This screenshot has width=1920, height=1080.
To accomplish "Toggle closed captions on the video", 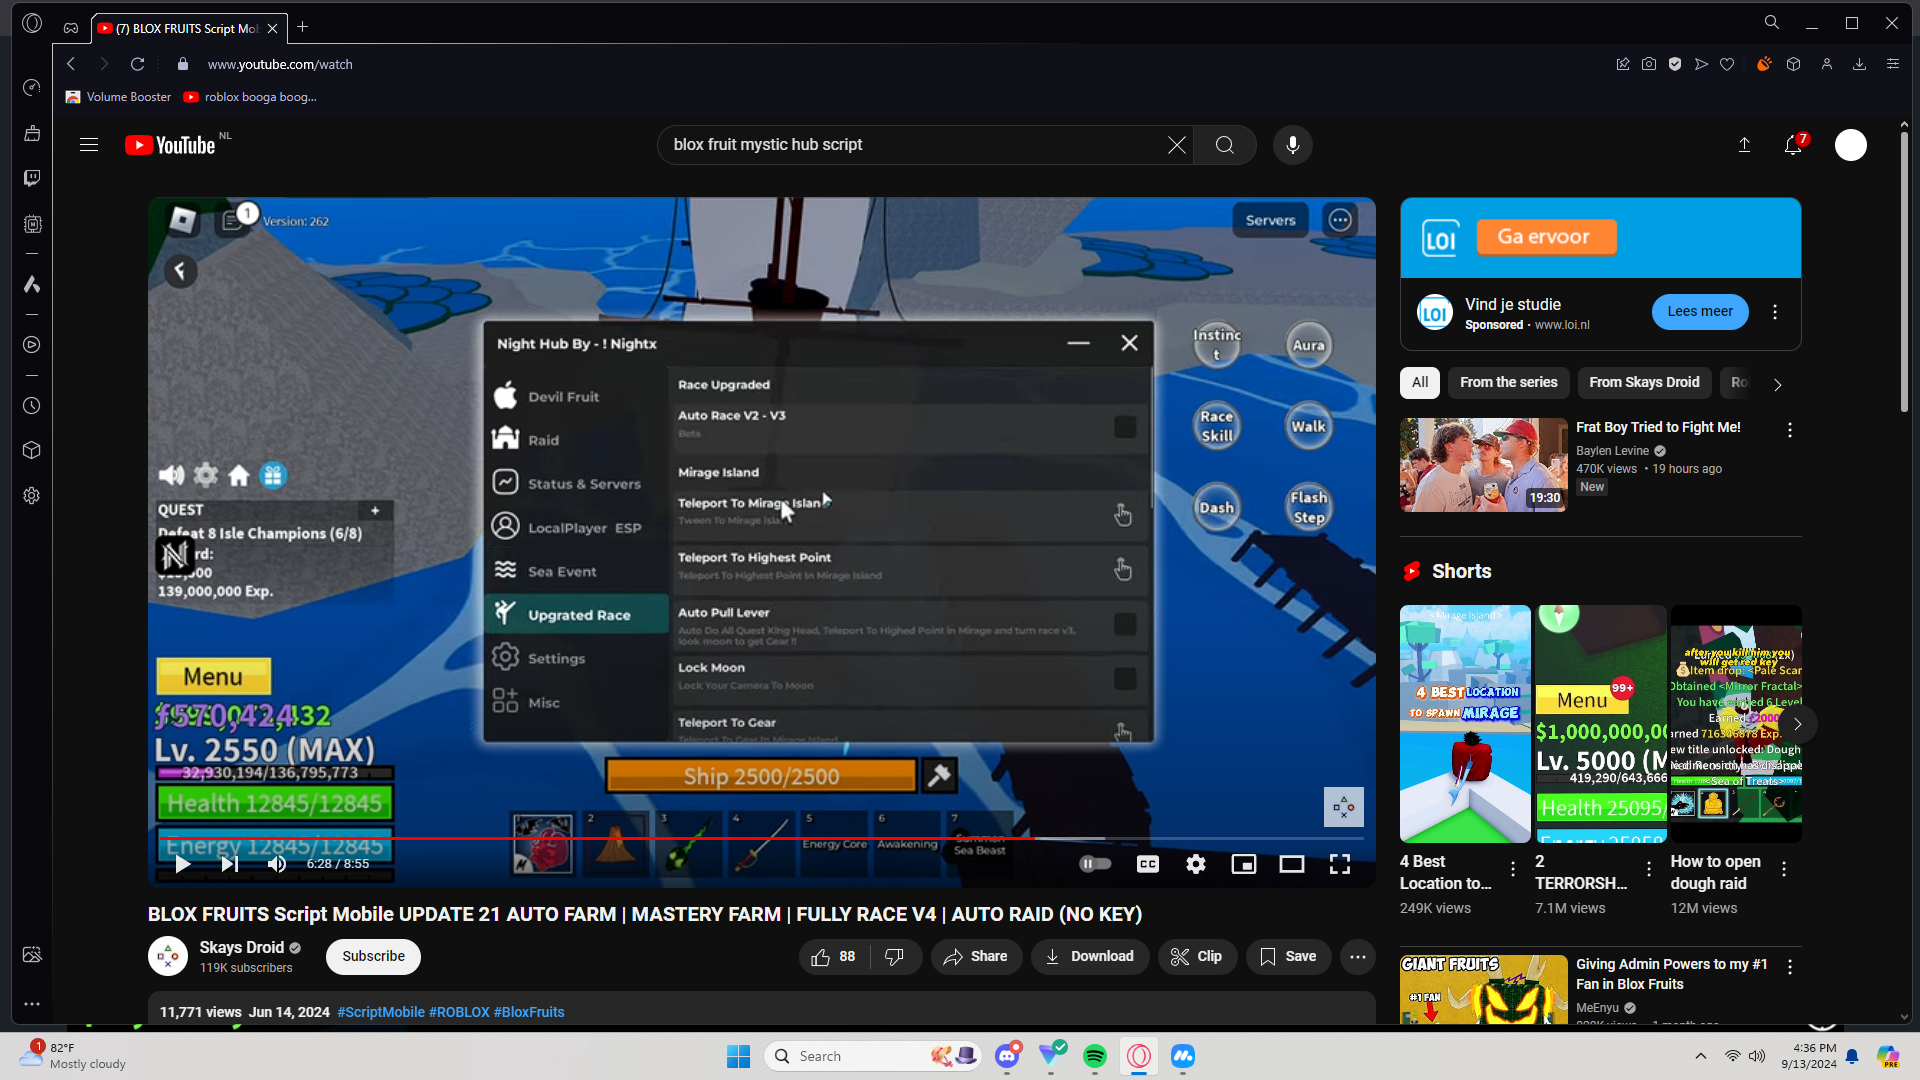I will click(1148, 864).
